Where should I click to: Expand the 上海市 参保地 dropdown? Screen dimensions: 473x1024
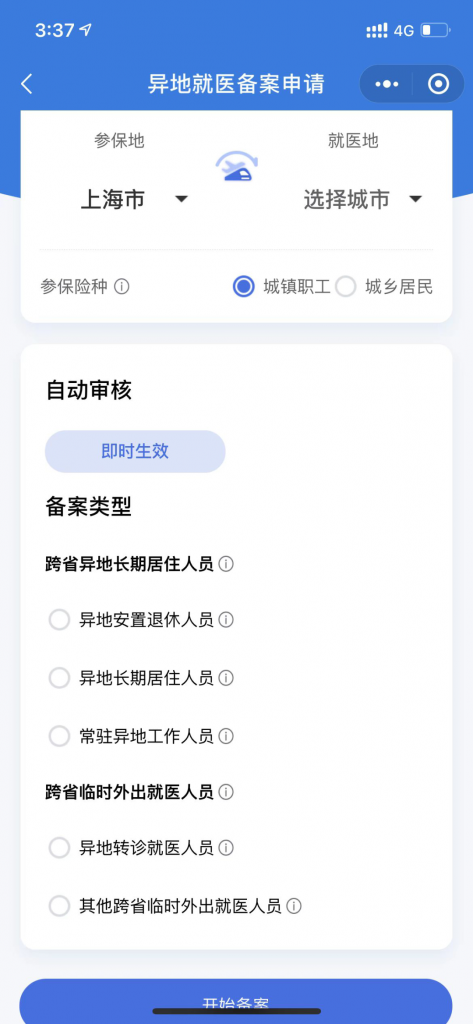(x=134, y=199)
